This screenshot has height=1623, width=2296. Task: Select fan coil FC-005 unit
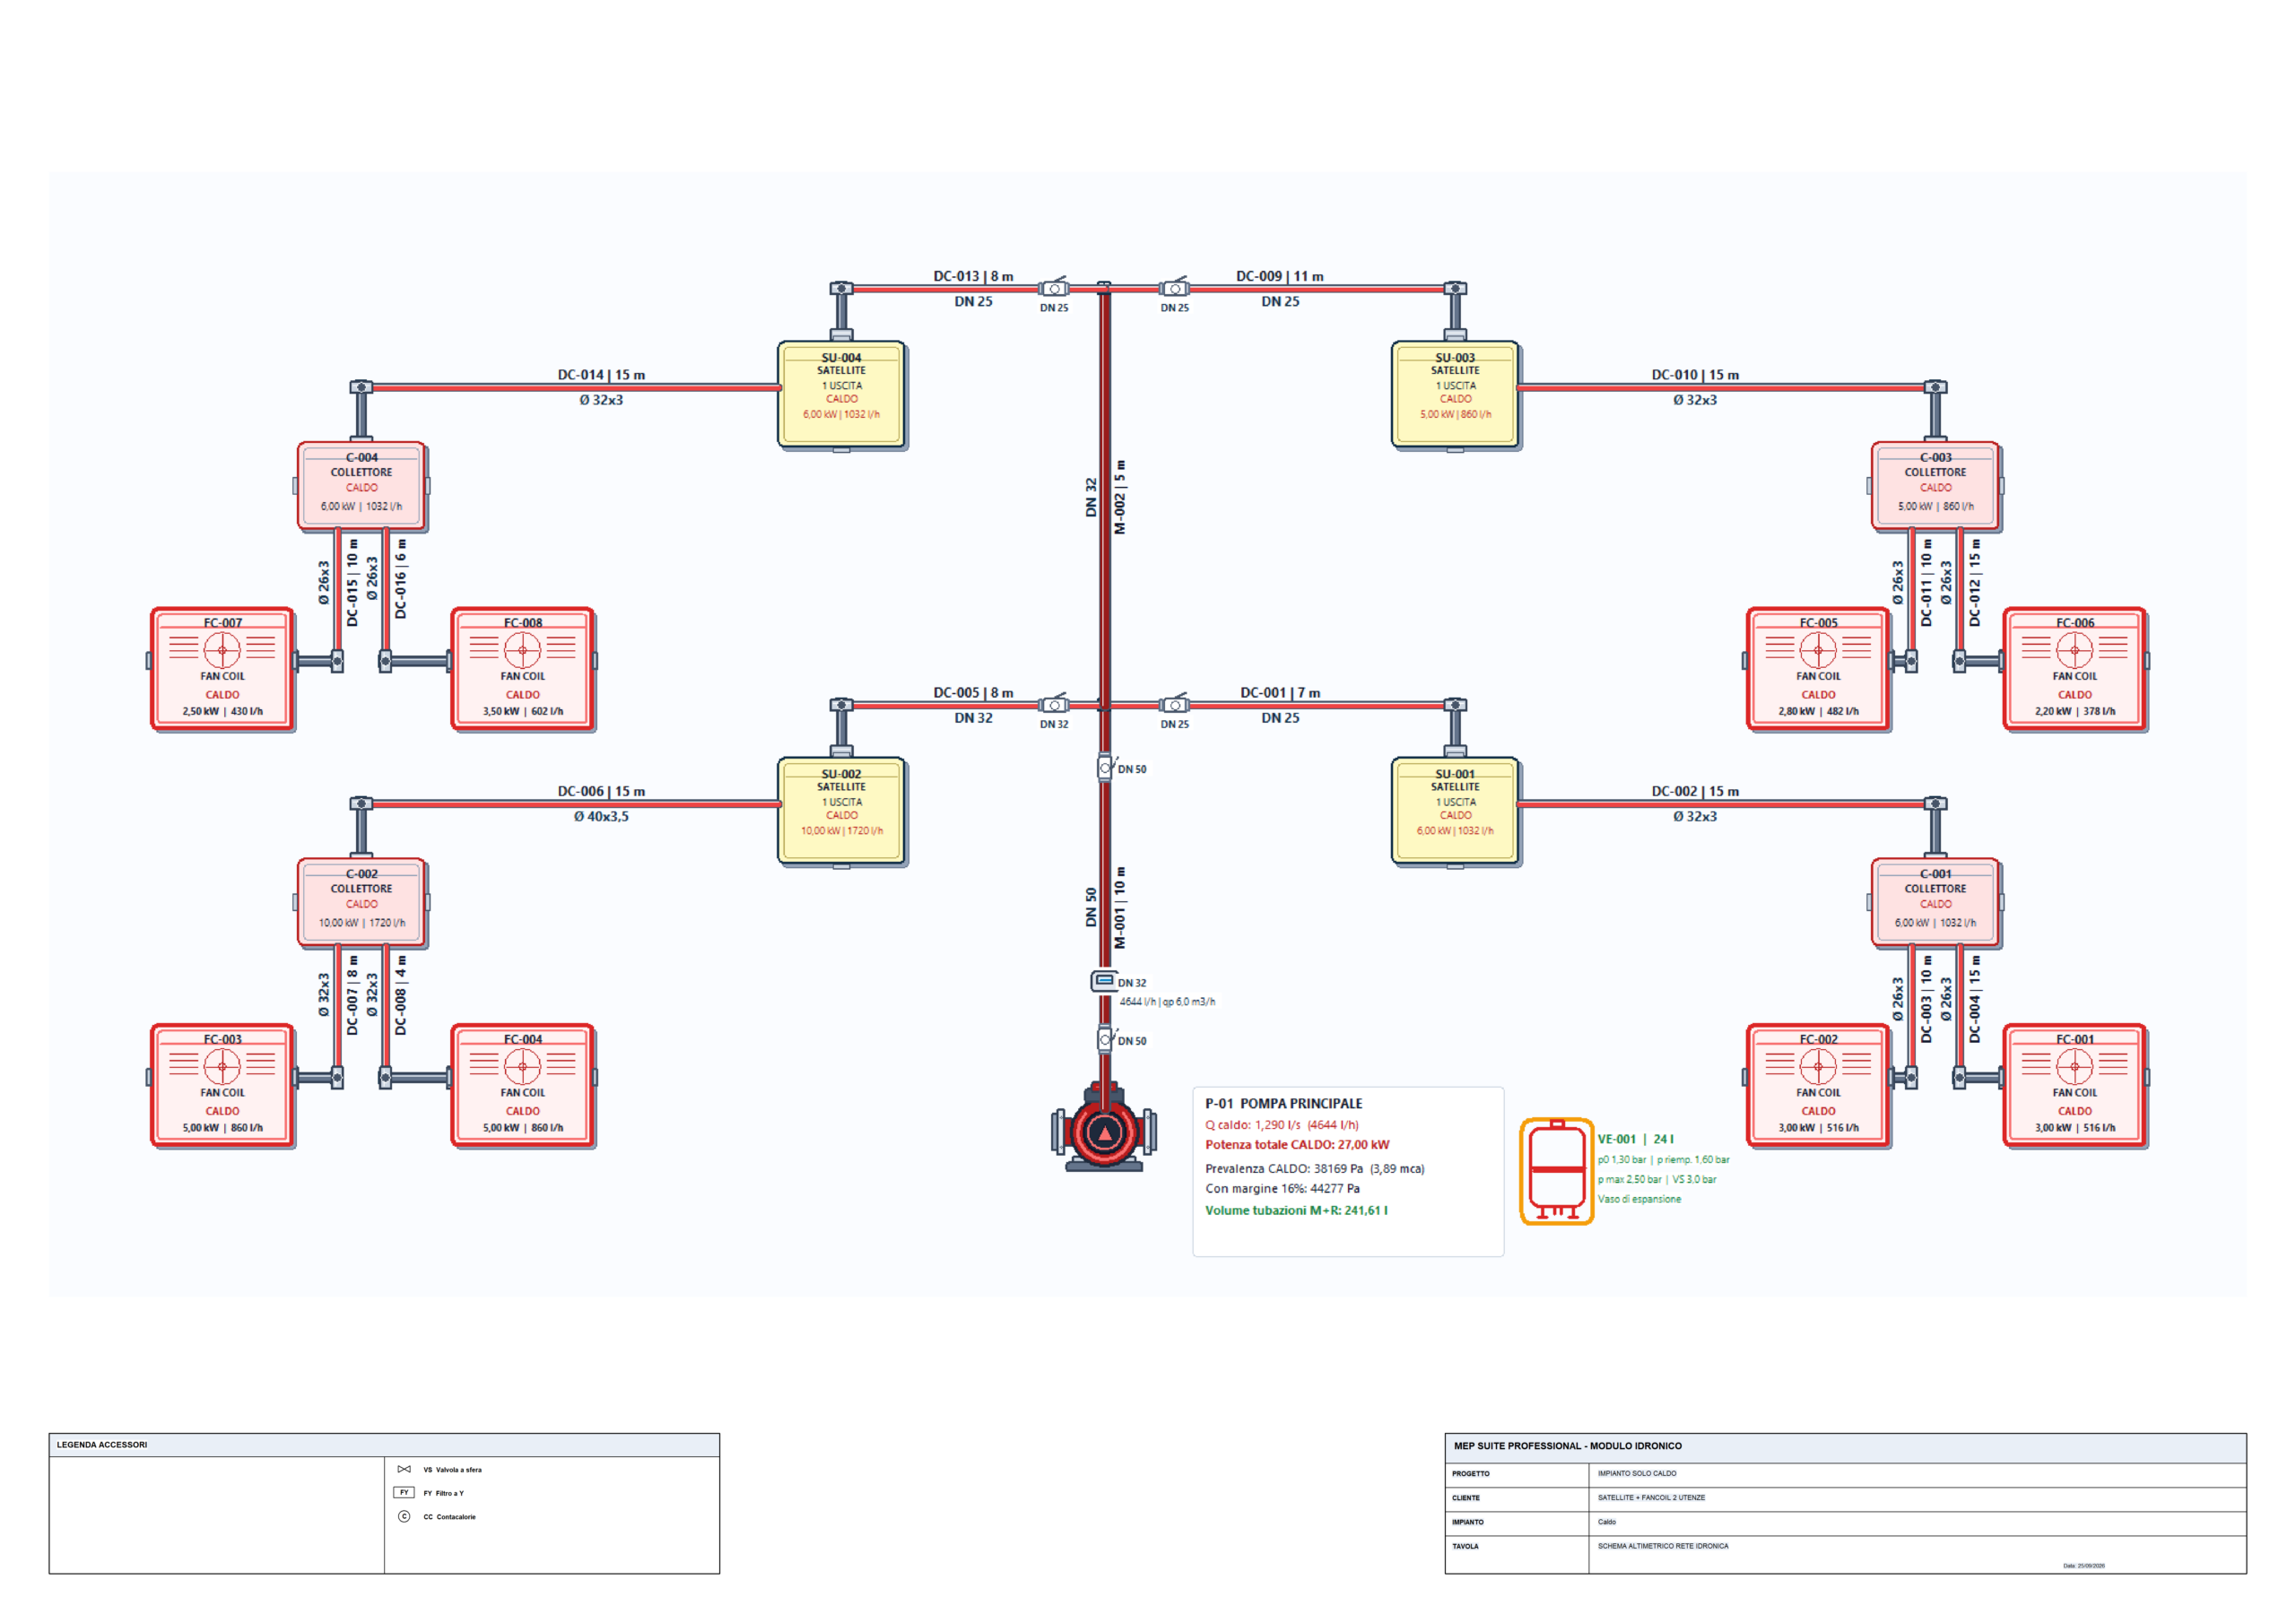(x=1818, y=669)
